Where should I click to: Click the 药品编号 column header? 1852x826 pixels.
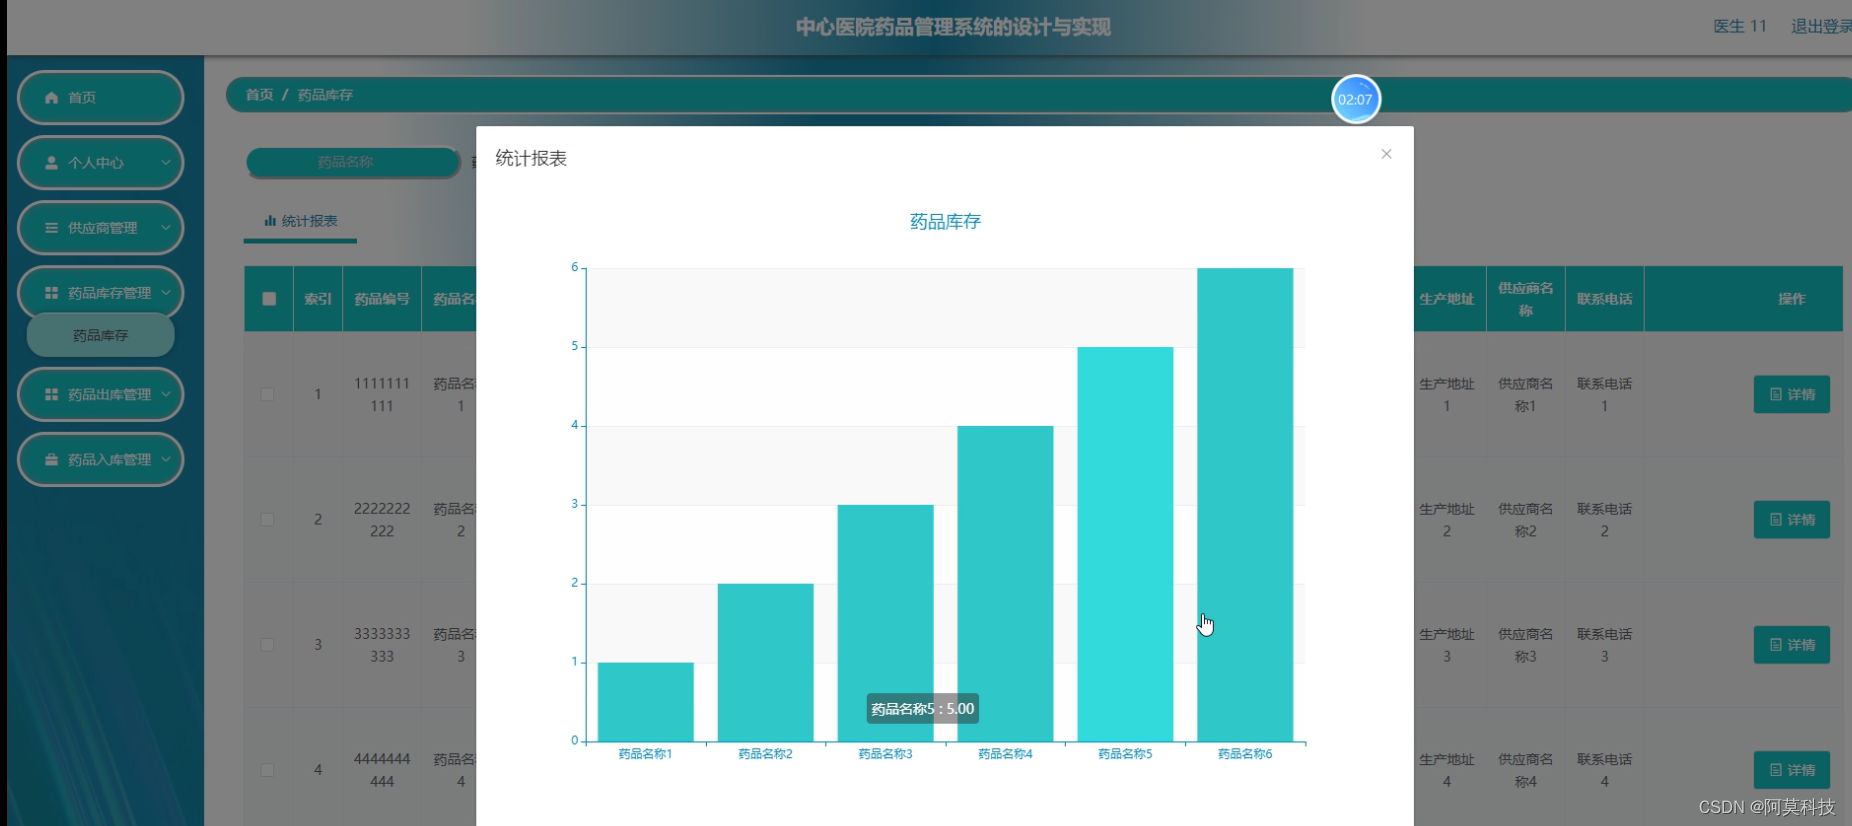coord(382,299)
